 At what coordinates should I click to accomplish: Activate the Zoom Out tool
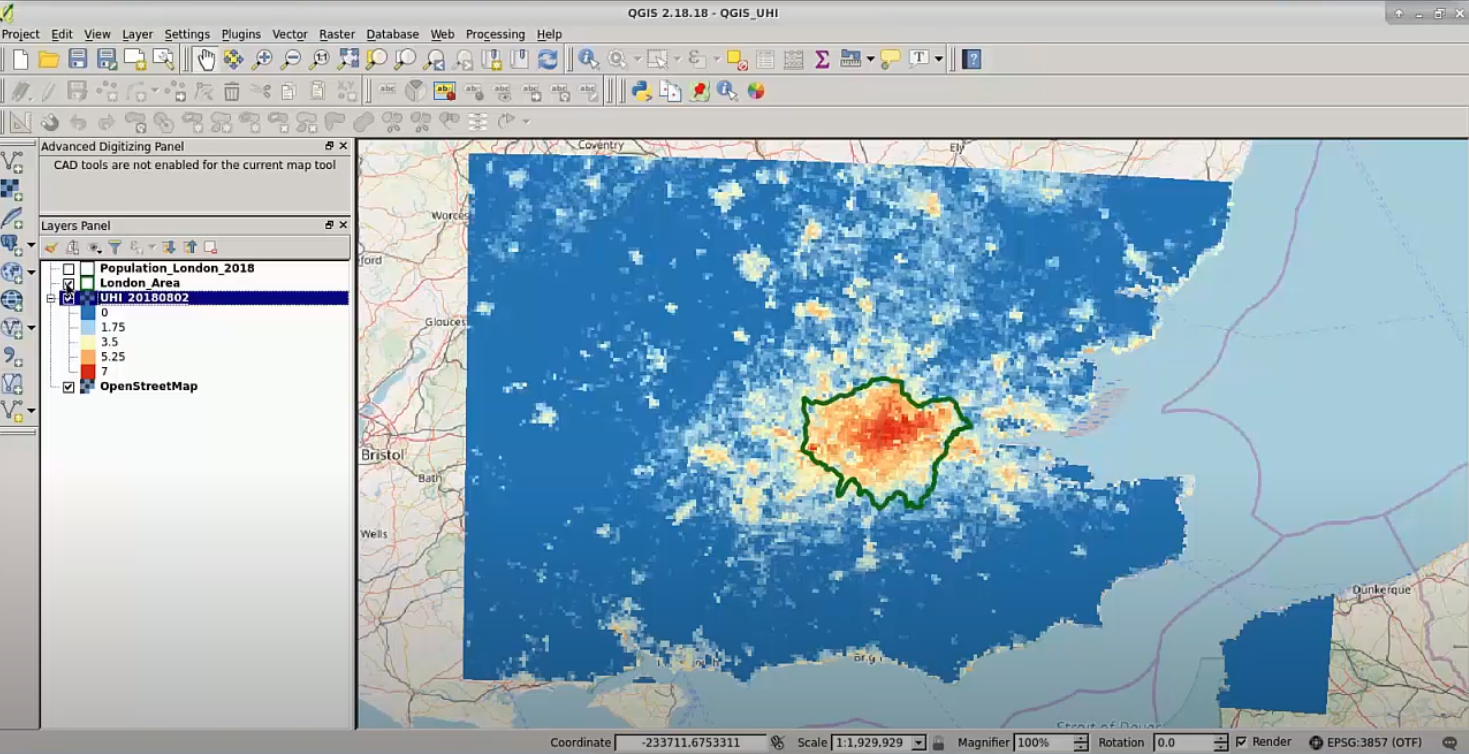coord(291,59)
